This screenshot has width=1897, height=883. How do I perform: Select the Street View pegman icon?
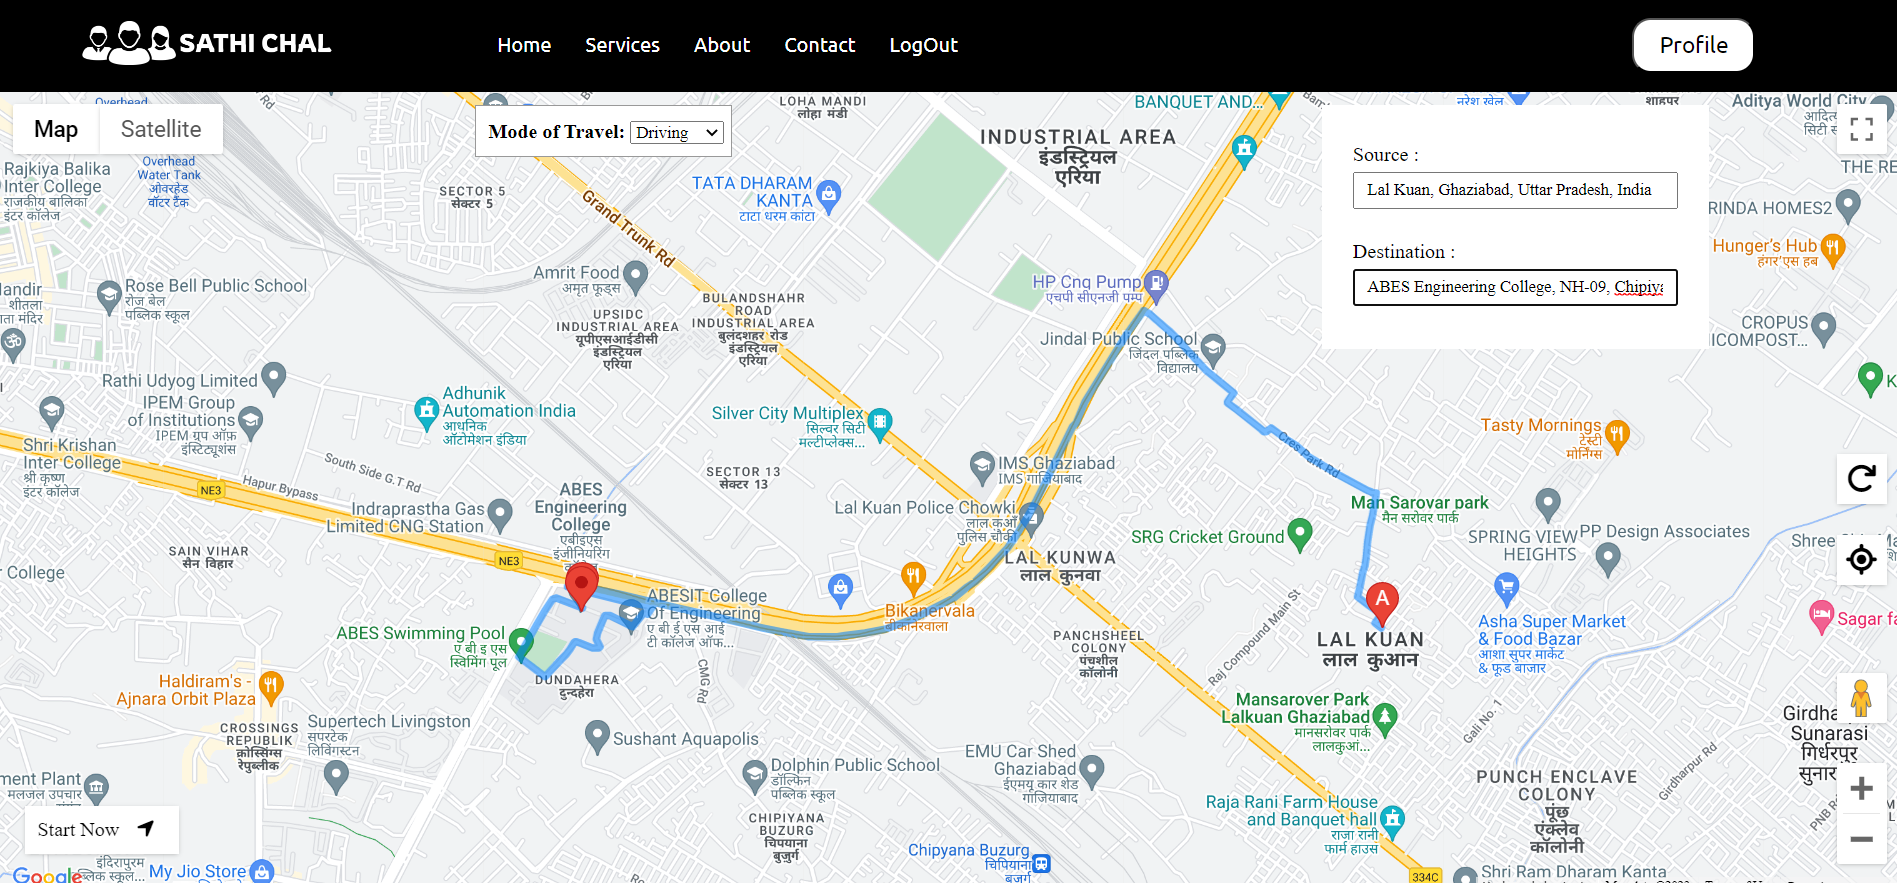point(1861,698)
